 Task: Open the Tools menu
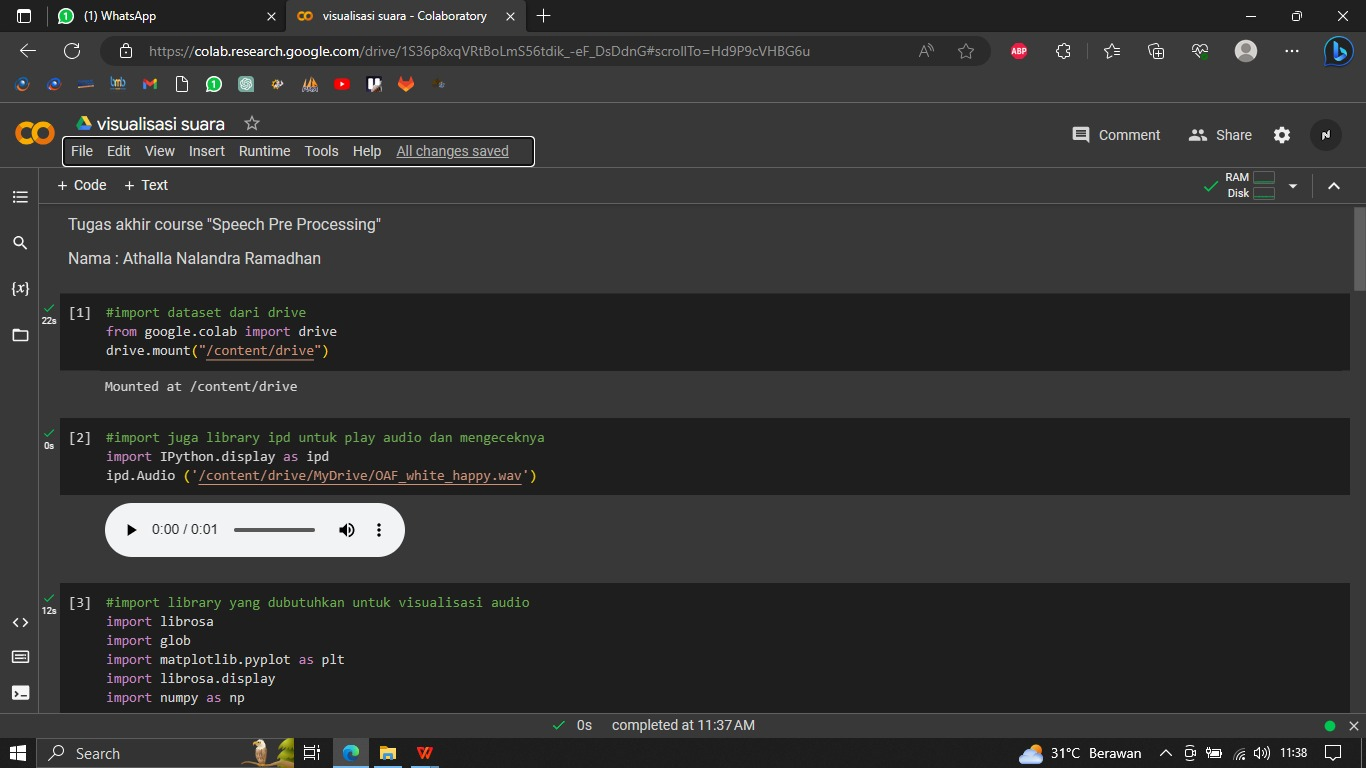[322, 151]
